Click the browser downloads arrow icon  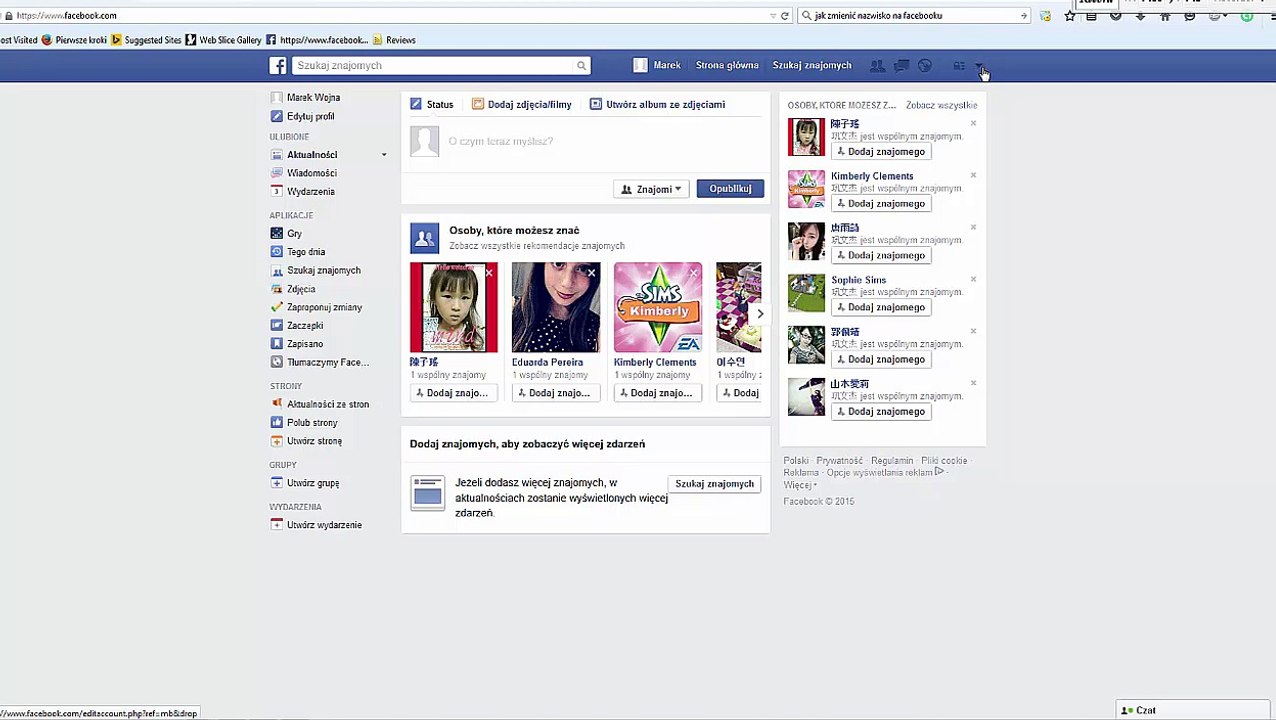click(x=1140, y=16)
